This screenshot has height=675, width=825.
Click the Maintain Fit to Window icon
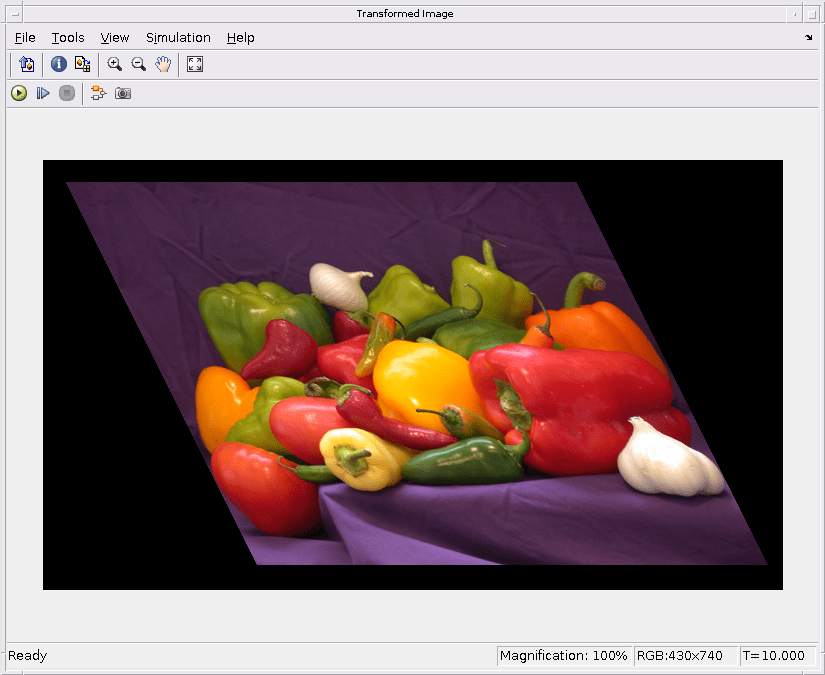point(195,64)
